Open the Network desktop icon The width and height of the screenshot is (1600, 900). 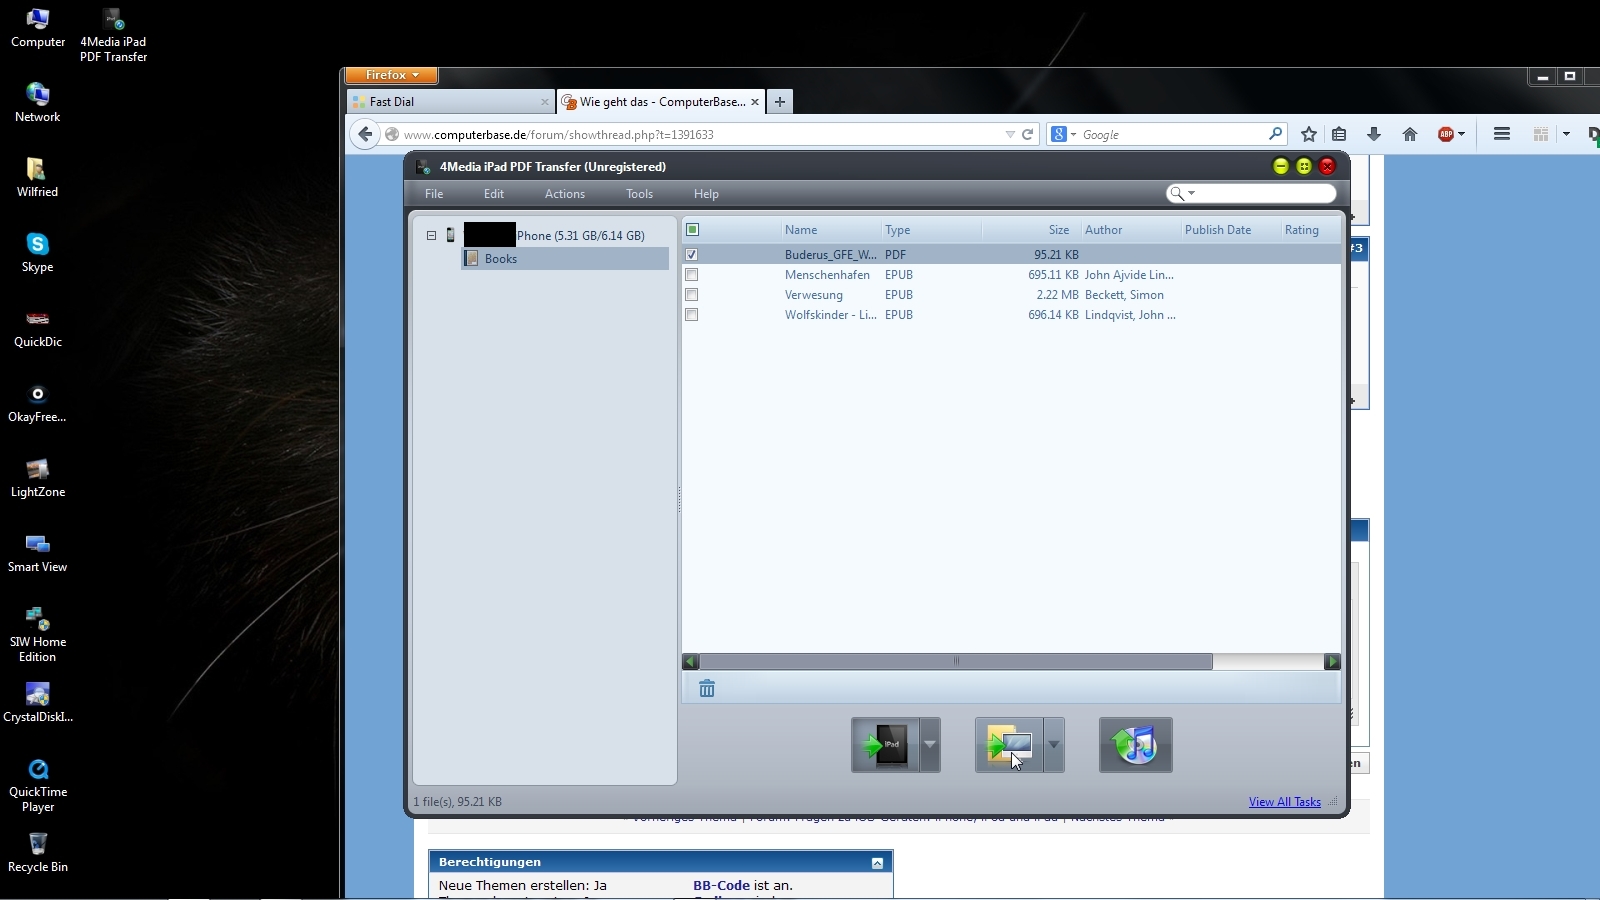point(38,102)
